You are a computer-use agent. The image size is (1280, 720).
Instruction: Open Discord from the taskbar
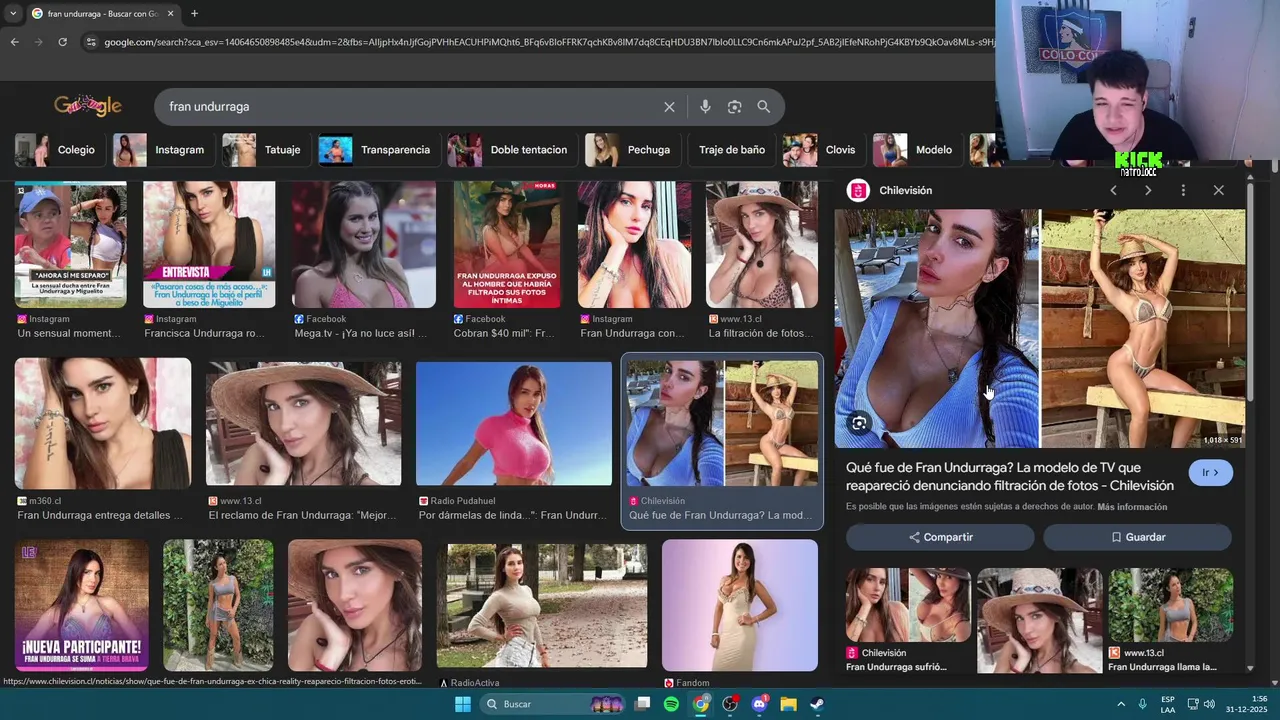pos(759,704)
